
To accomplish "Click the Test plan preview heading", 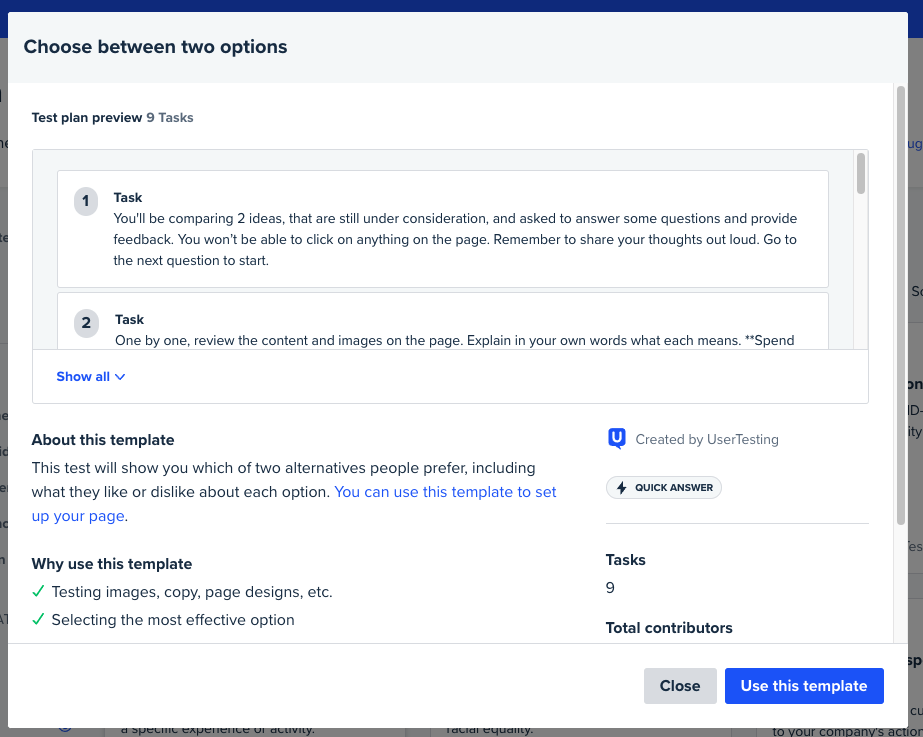I will point(87,117).
